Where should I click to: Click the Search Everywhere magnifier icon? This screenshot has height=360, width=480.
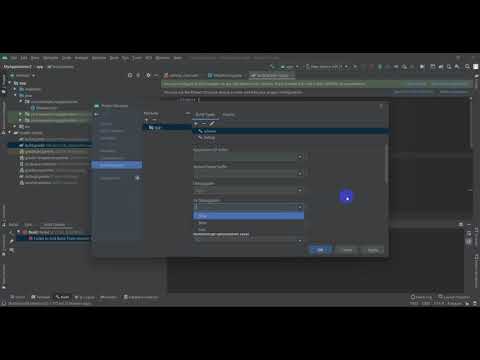[x=468, y=67]
